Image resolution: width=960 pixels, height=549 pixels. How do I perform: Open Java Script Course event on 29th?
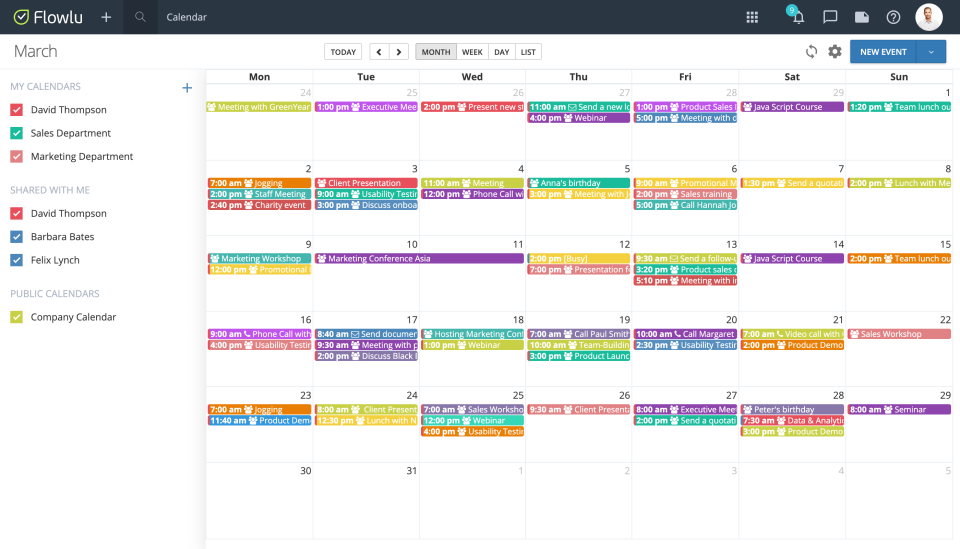tap(792, 106)
